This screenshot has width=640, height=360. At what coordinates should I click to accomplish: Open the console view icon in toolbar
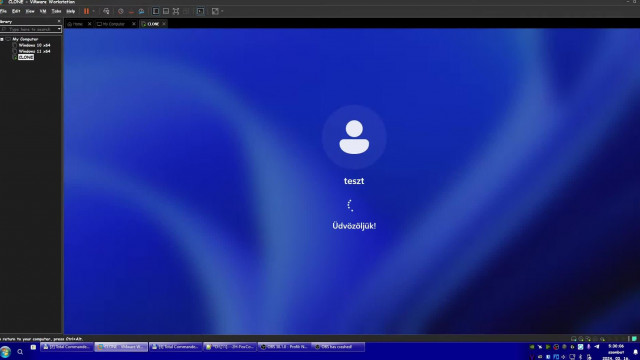click(x=200, y=11)
